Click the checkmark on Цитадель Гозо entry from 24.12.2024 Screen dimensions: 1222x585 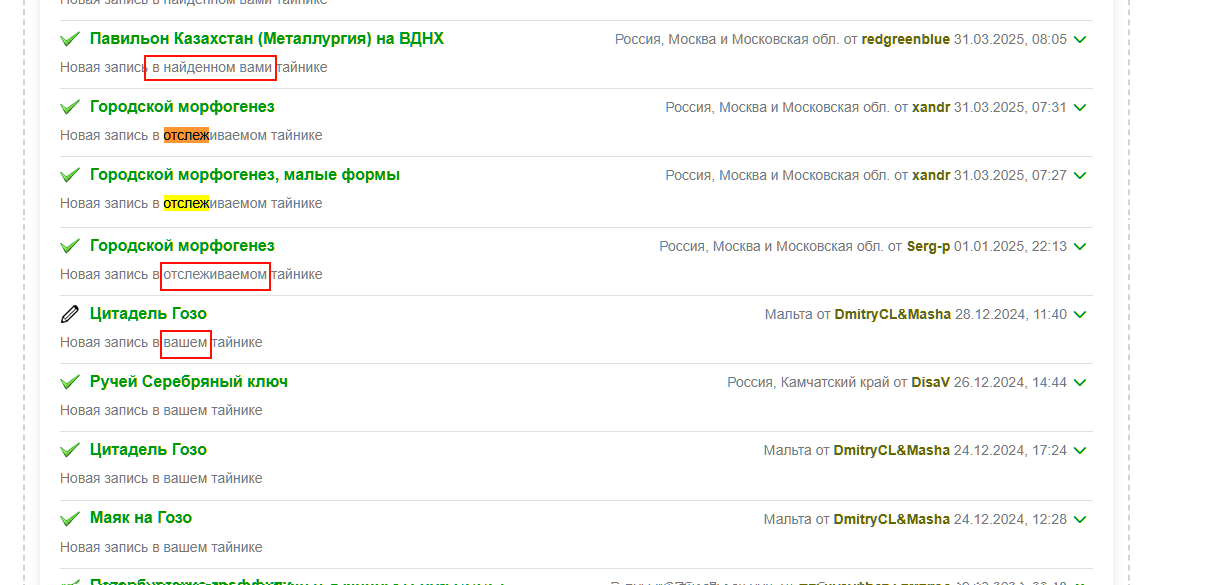pyautogui.click(x=69, y=450)
